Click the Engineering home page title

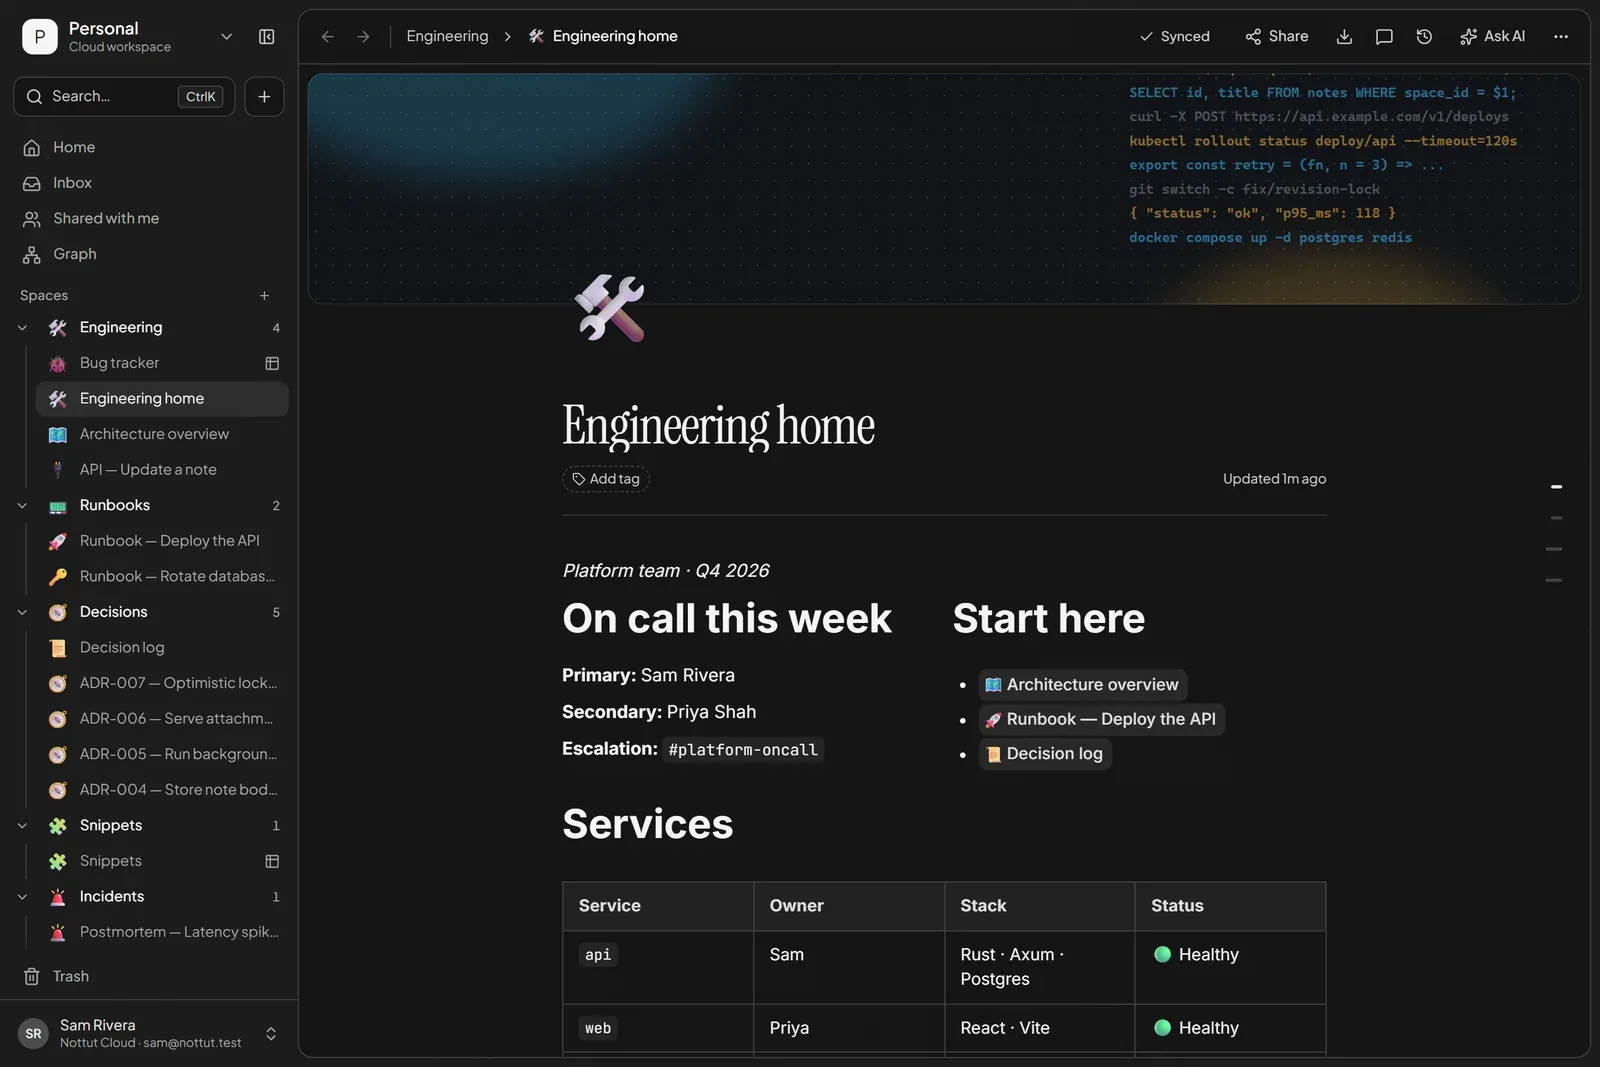pos(718,426)
